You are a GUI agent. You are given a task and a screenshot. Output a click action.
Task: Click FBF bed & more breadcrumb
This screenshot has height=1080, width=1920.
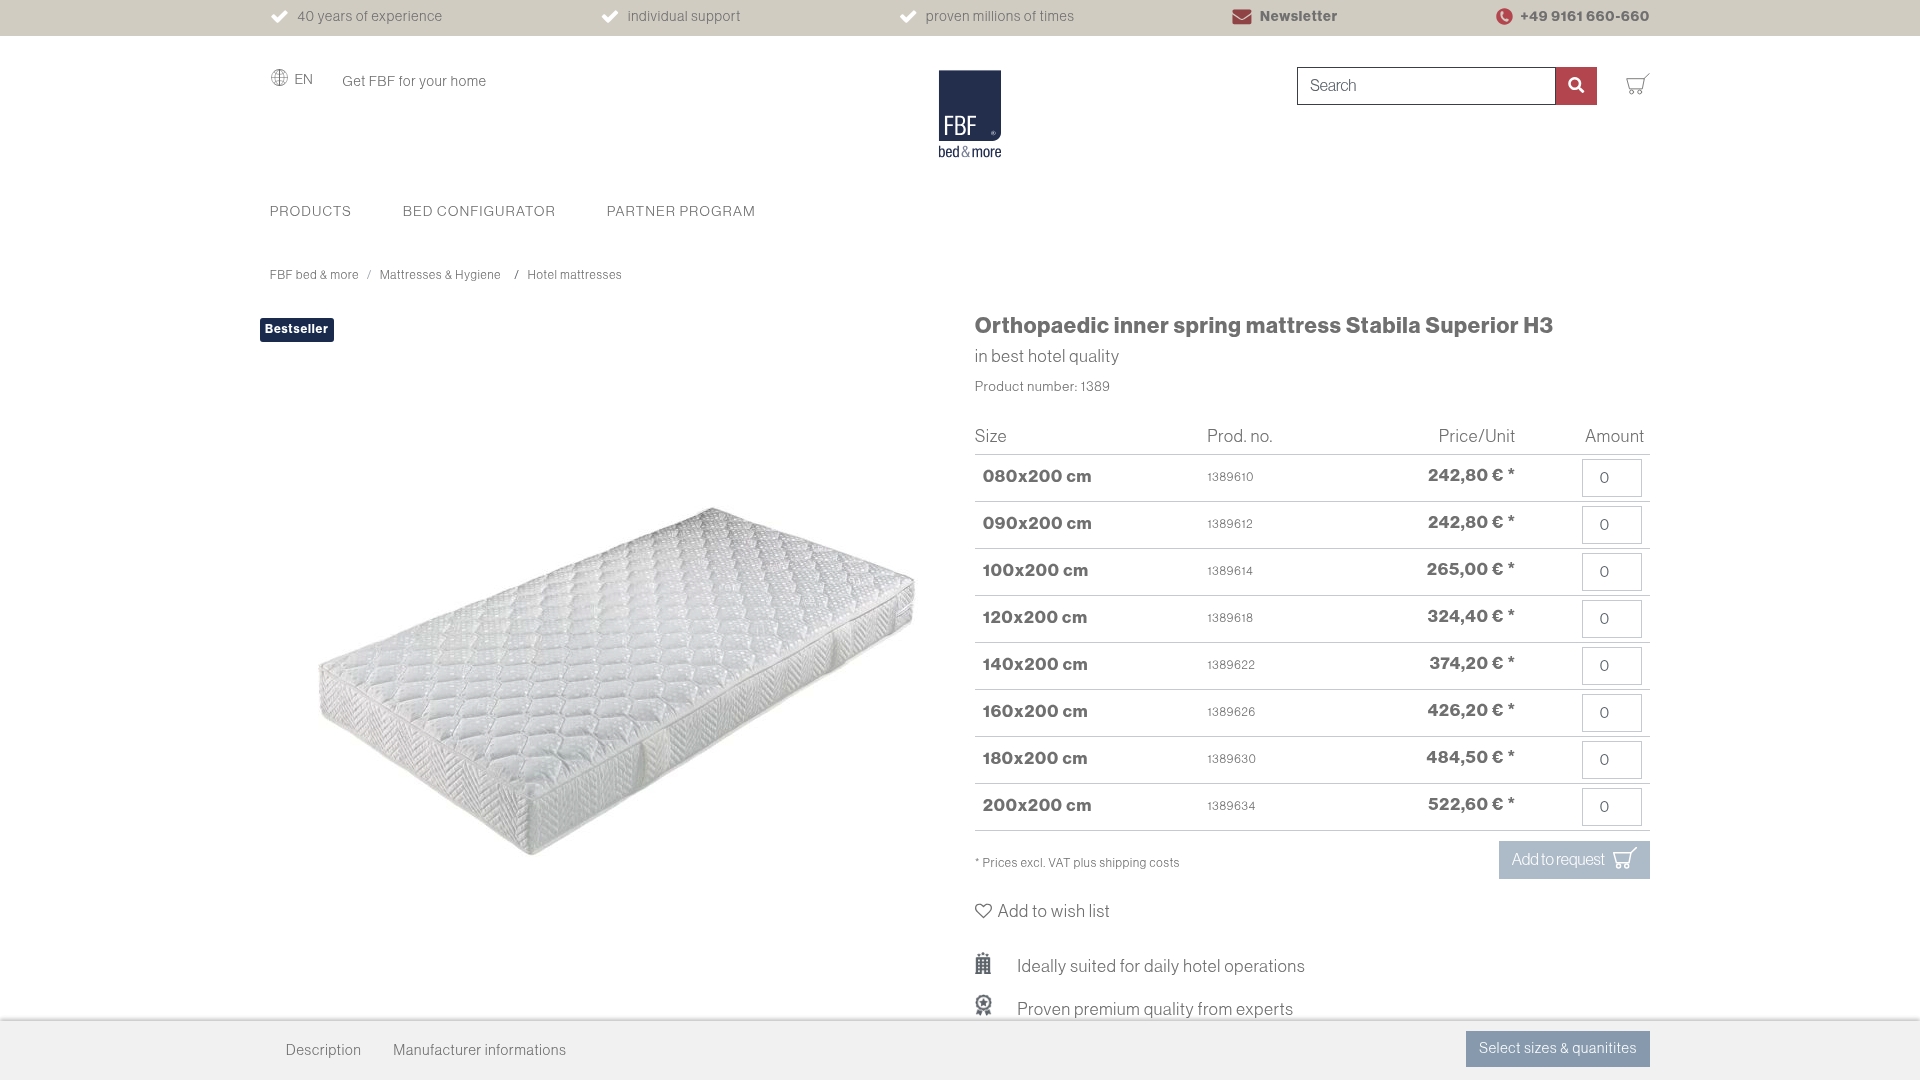314,275
